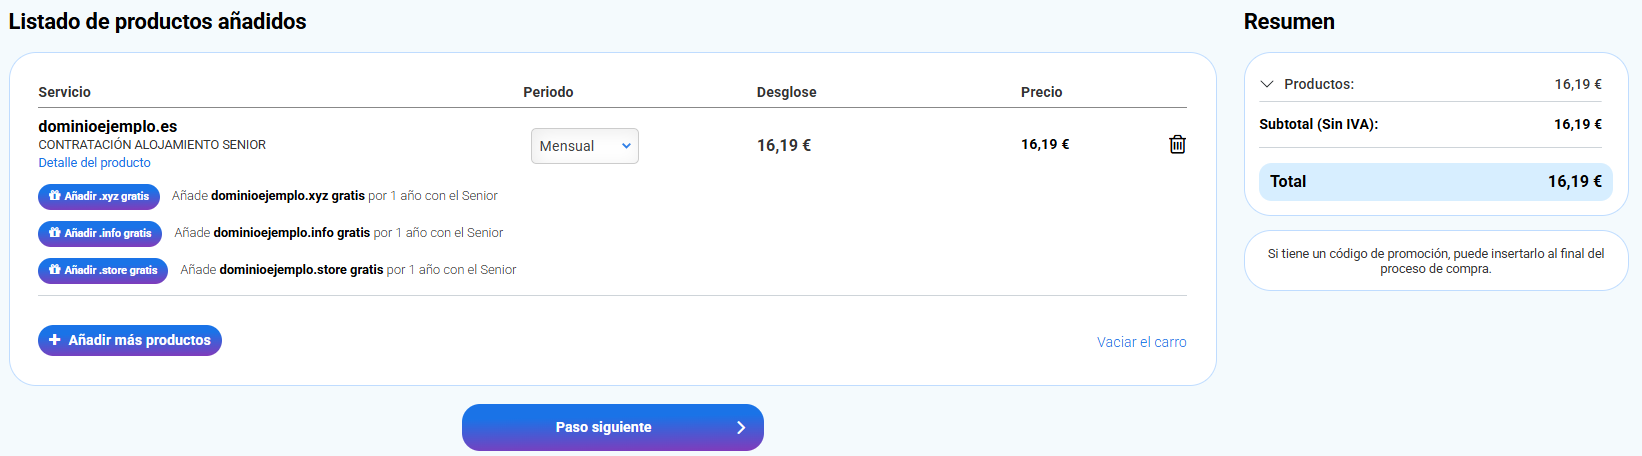Click the Añadir .info gratis label
1642x456 pixels.
click(x=108, y=234)
